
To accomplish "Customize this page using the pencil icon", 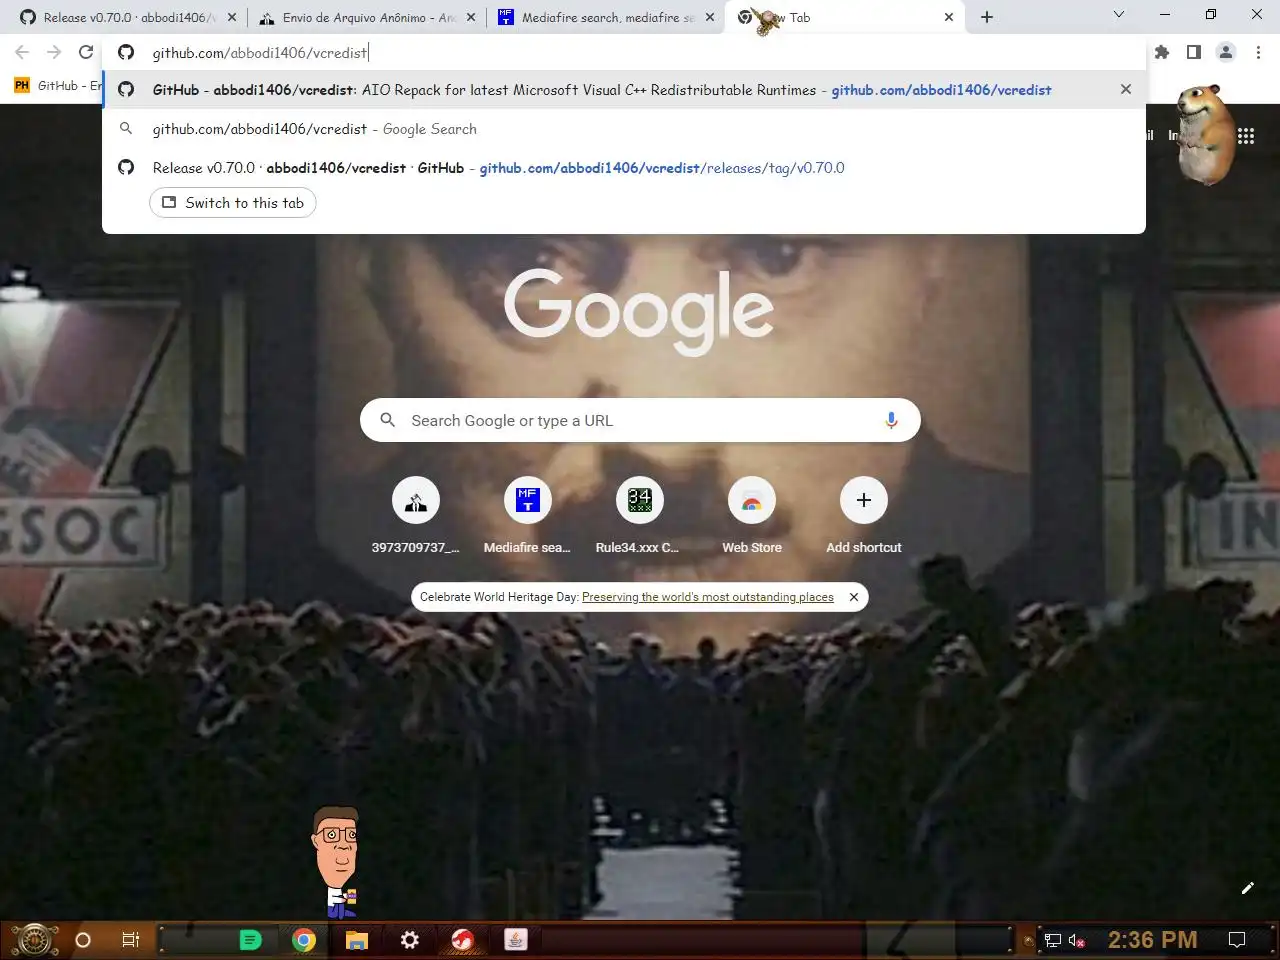I will pyautogui.click(x=1247, y=888).
